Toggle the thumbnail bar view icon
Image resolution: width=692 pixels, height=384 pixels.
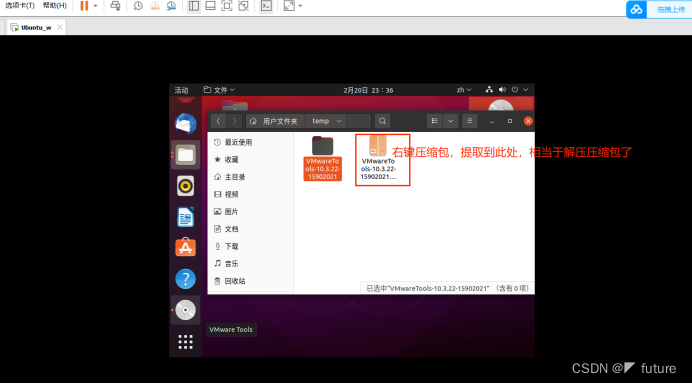click(210, 6)
